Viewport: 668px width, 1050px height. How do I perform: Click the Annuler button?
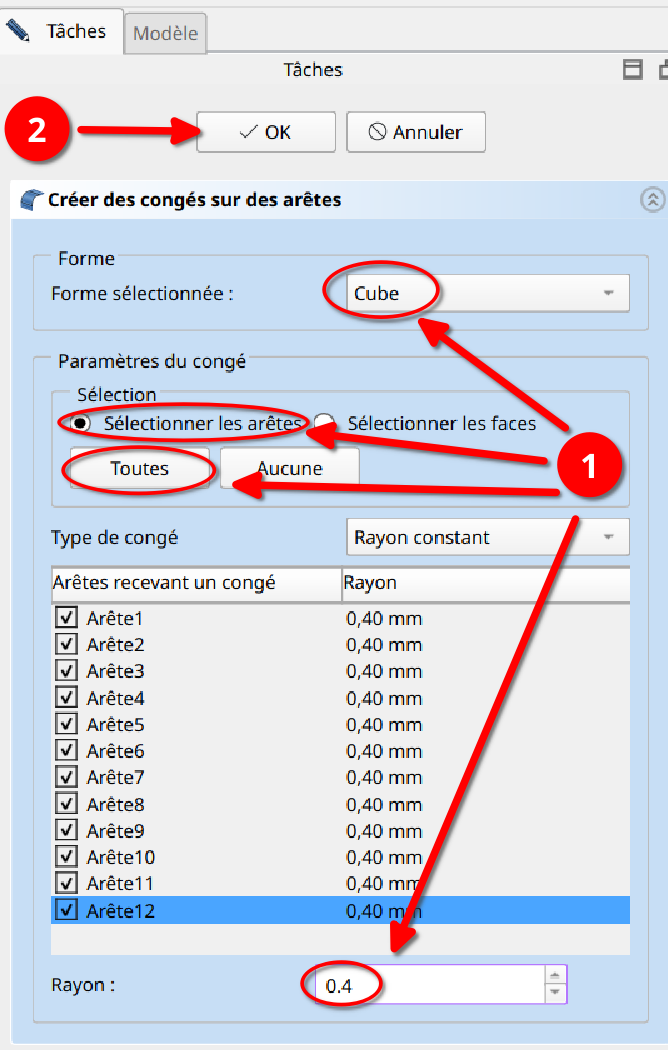point(416,132)
